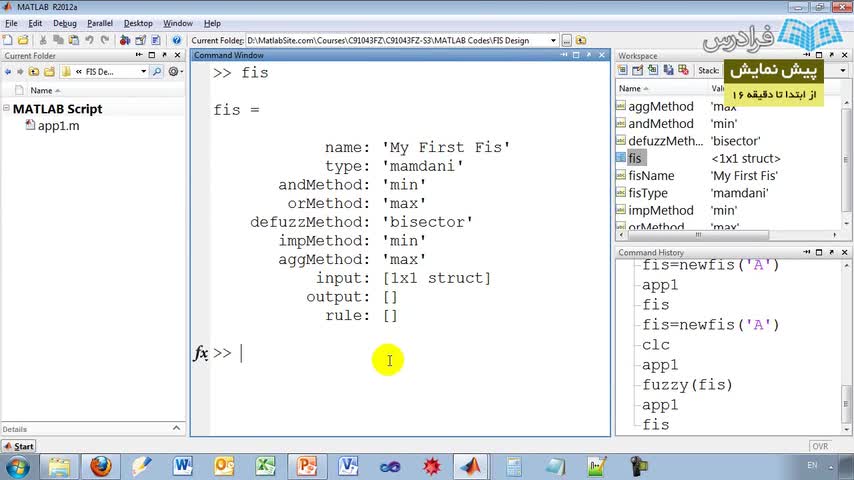The image size is (854, 480).
Task: Open the Window menu
Action: [x=178, y=23]
